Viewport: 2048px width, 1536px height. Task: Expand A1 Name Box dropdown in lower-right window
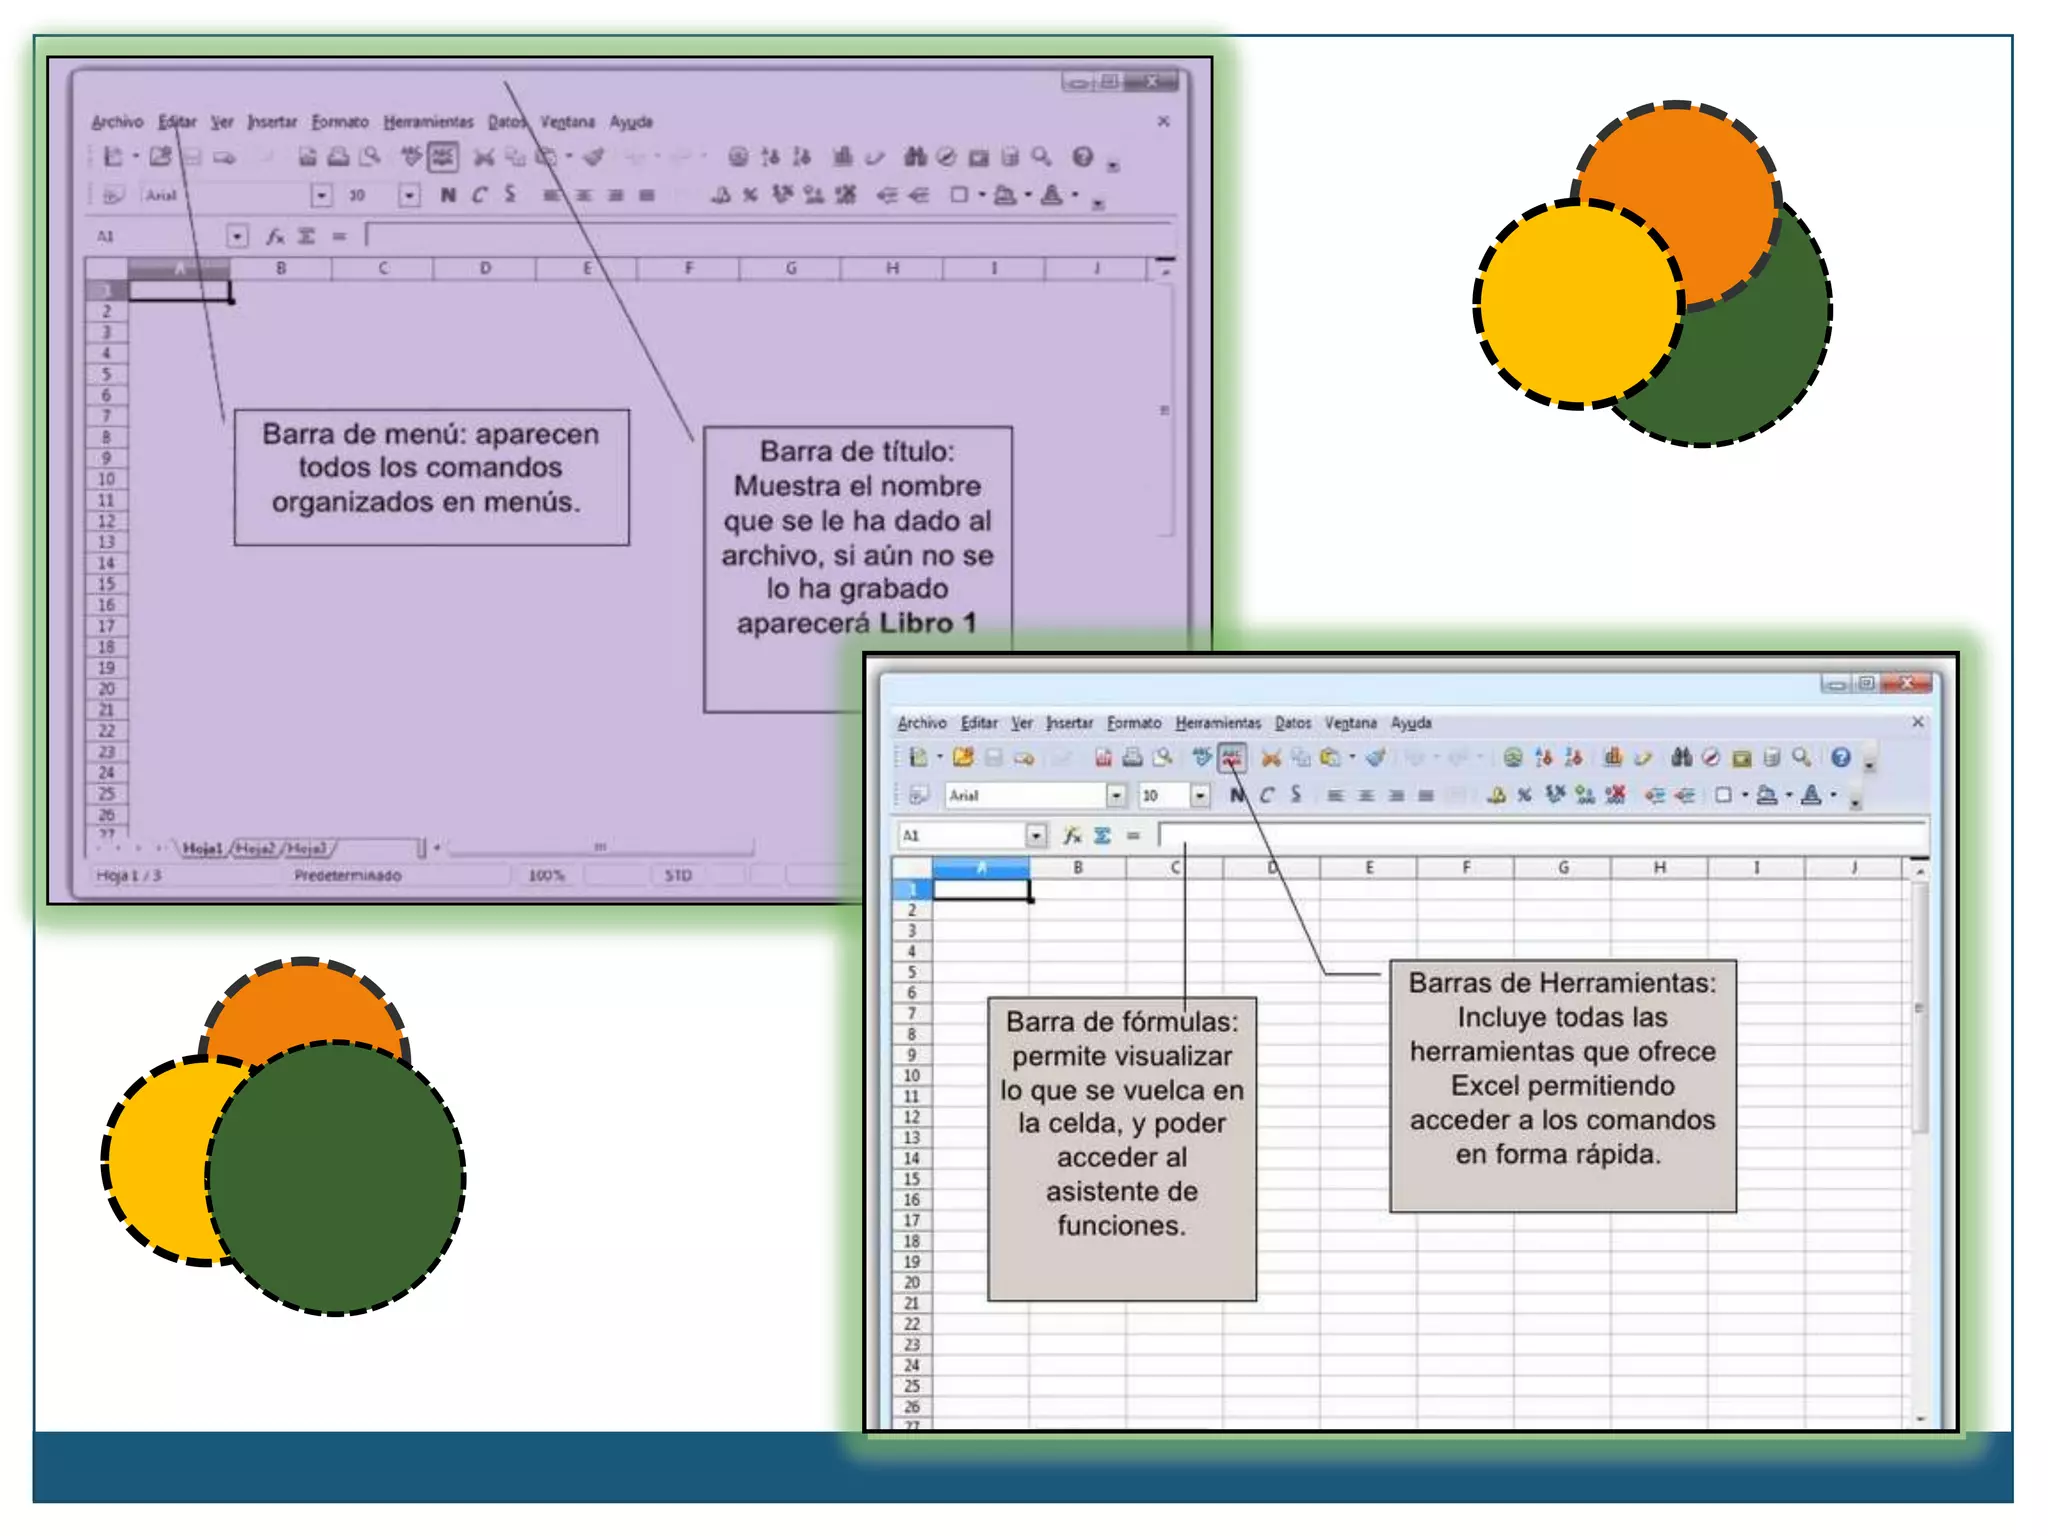tap(1037, 835)
